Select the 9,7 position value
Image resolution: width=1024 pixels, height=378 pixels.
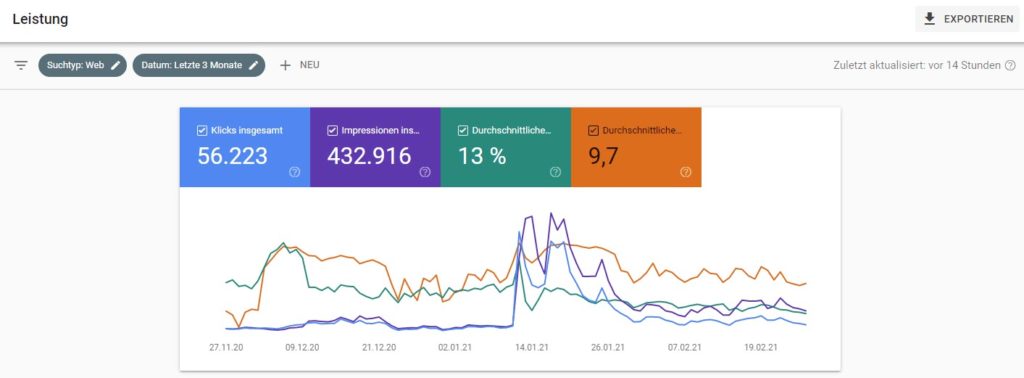[603, 157]
